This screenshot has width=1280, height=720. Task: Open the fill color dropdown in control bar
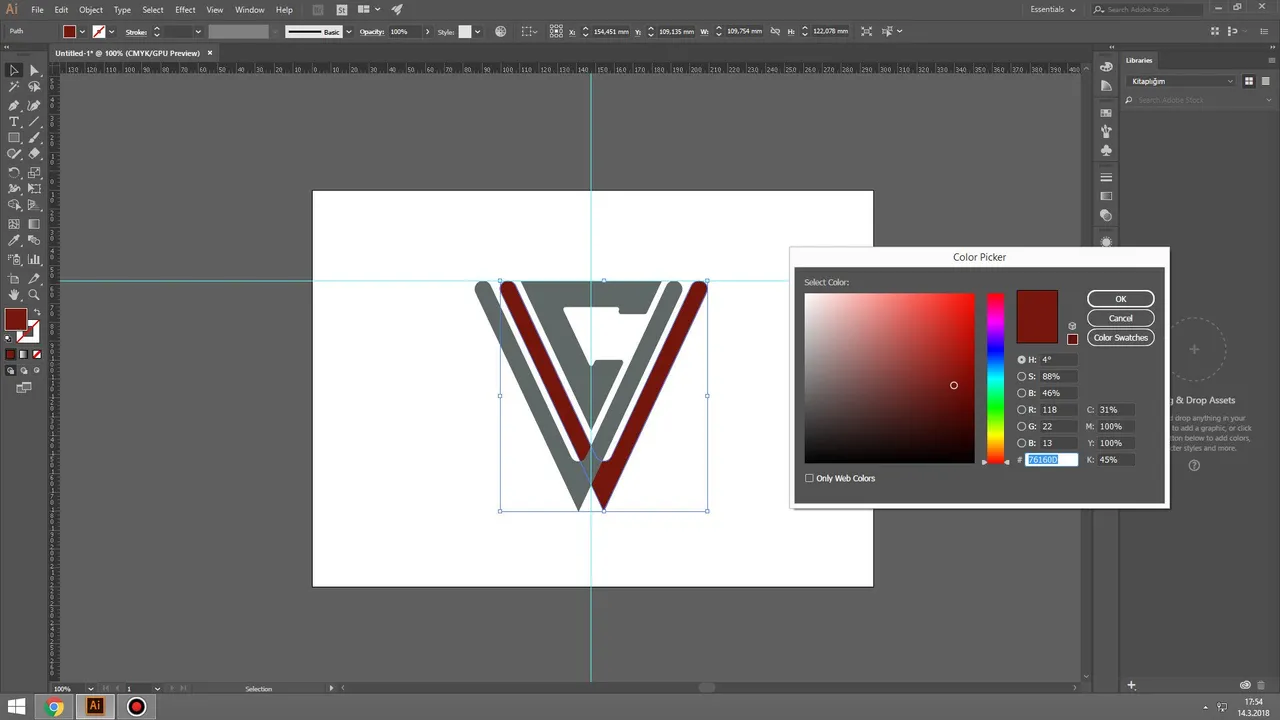83,32
